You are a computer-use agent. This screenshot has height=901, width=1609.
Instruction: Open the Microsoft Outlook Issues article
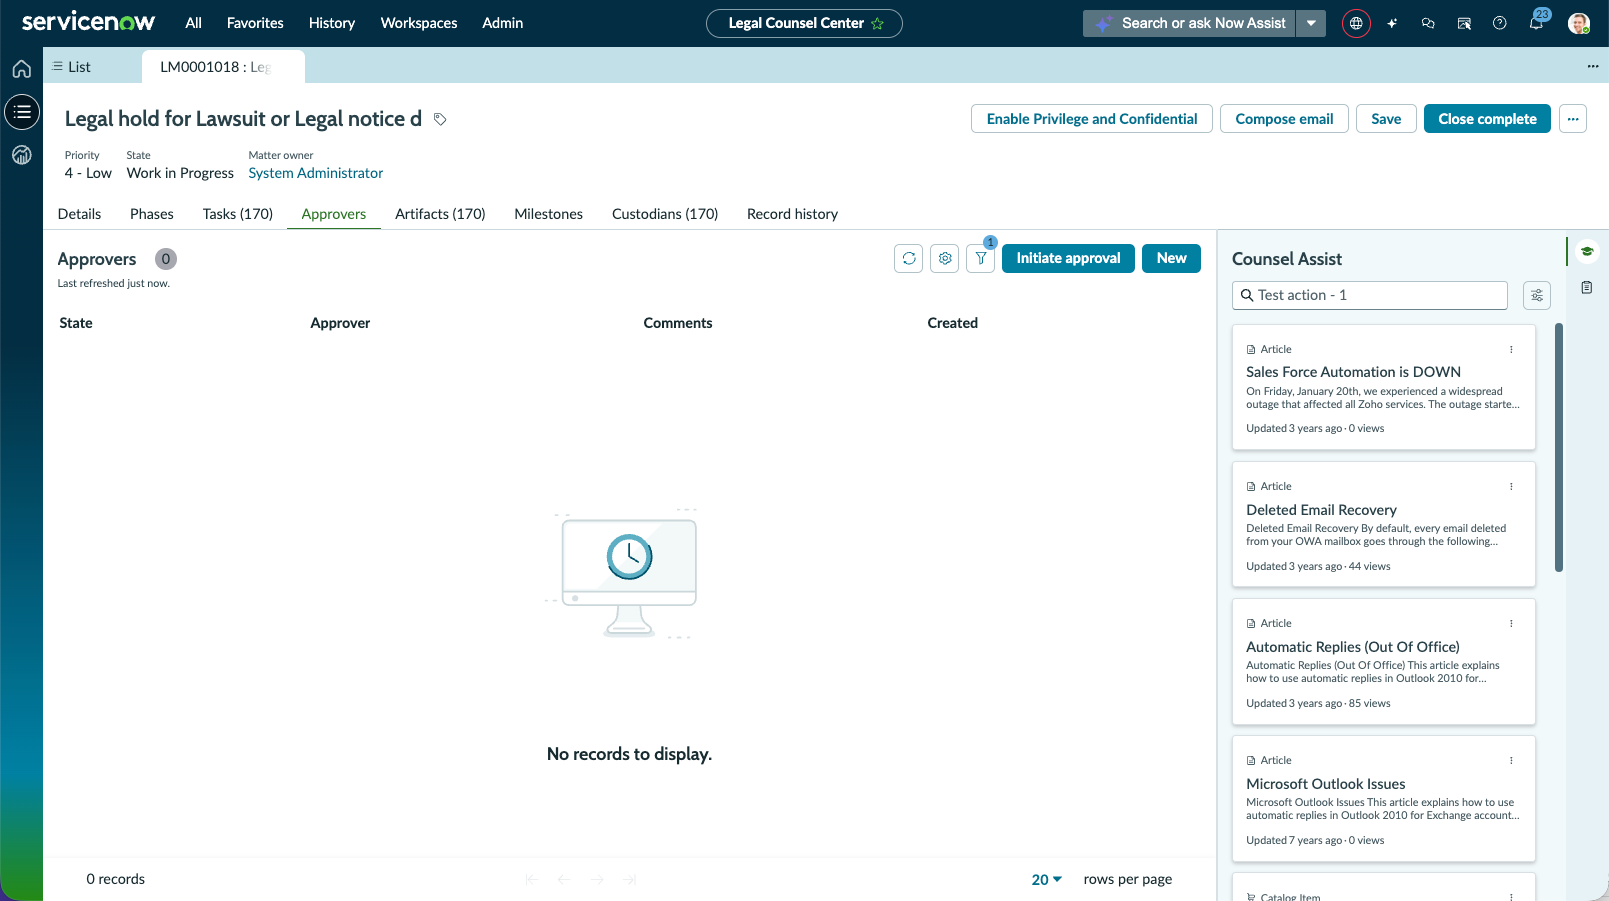pyautogui.click(x=1325, y=784)
